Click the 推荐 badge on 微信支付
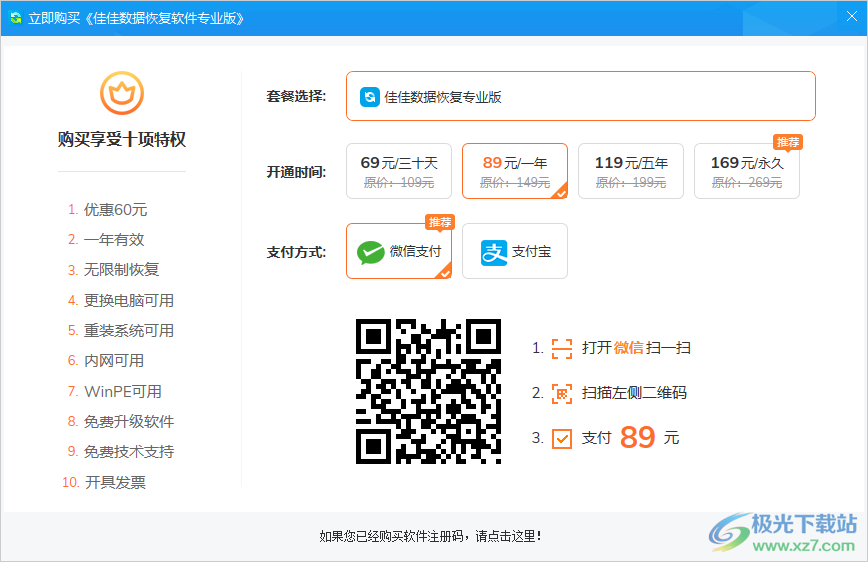868x562 pixels. 440,222
